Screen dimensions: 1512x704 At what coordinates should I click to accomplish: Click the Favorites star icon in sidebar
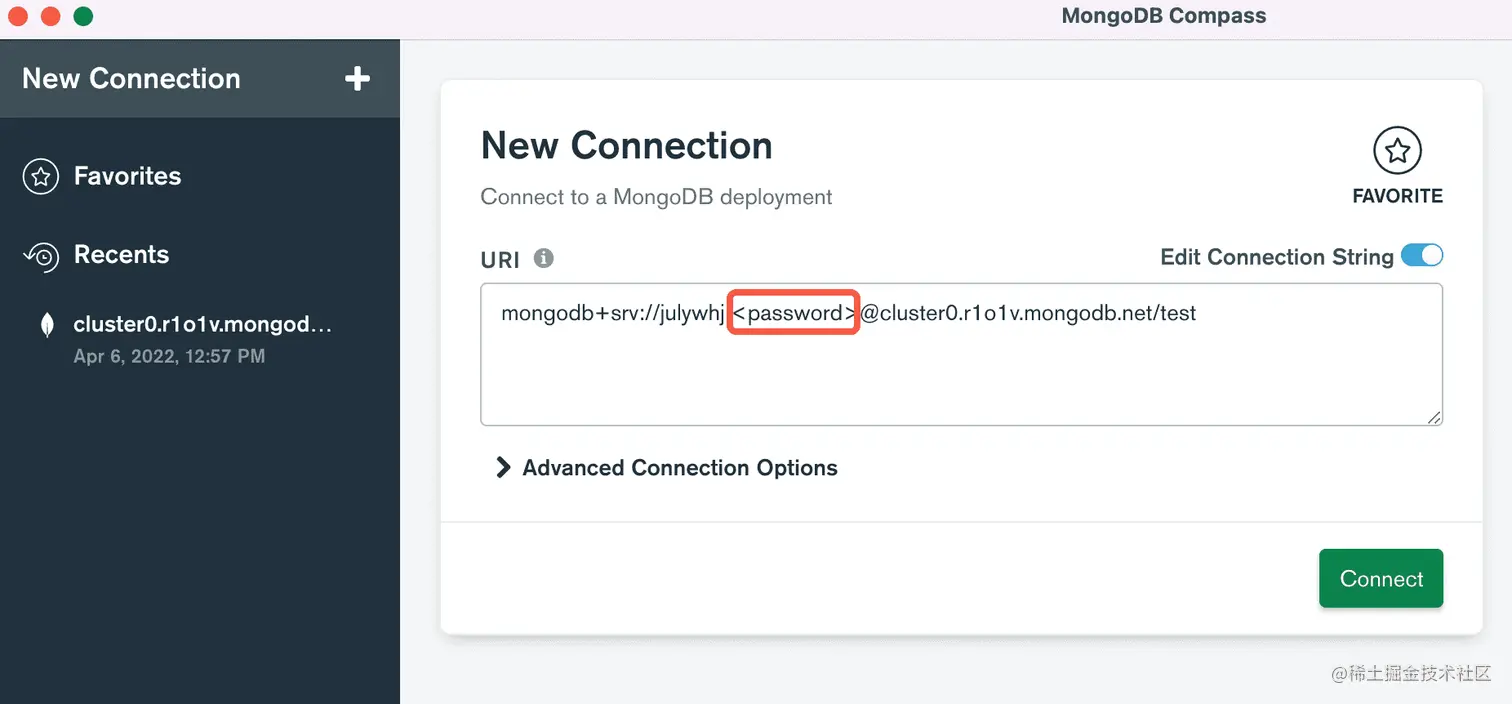[x=41, y=177]
